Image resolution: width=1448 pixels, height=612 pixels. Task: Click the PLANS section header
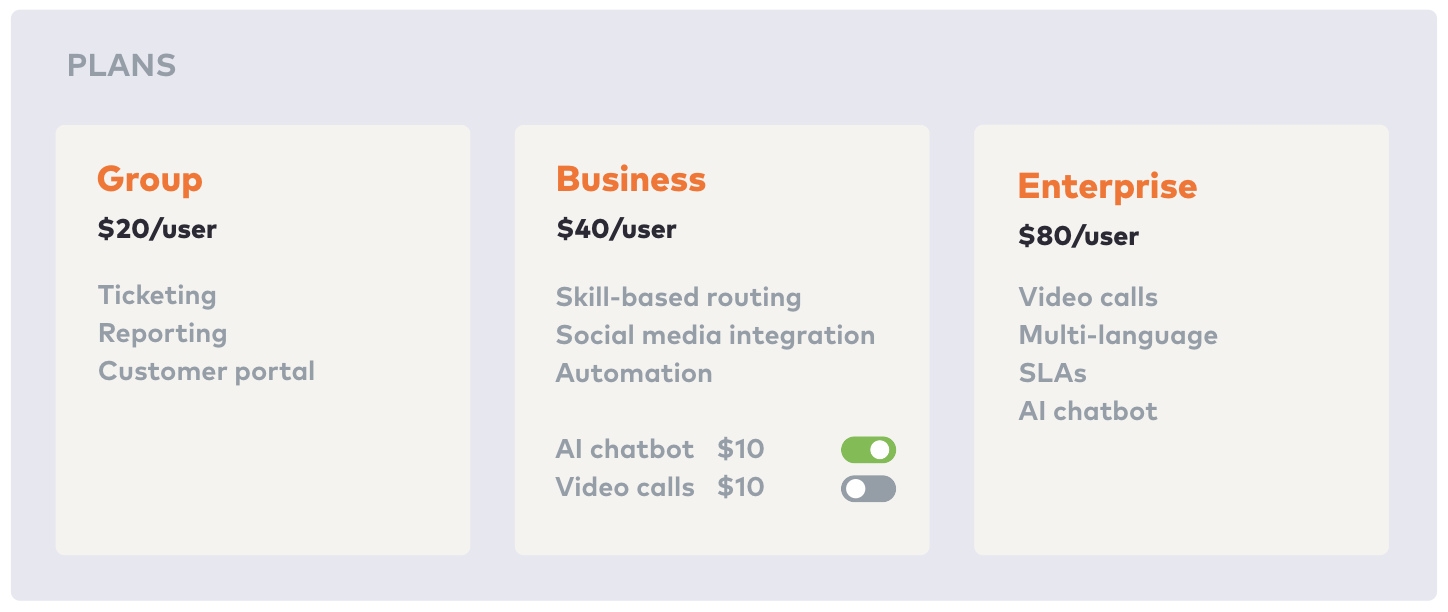point(122,65)
